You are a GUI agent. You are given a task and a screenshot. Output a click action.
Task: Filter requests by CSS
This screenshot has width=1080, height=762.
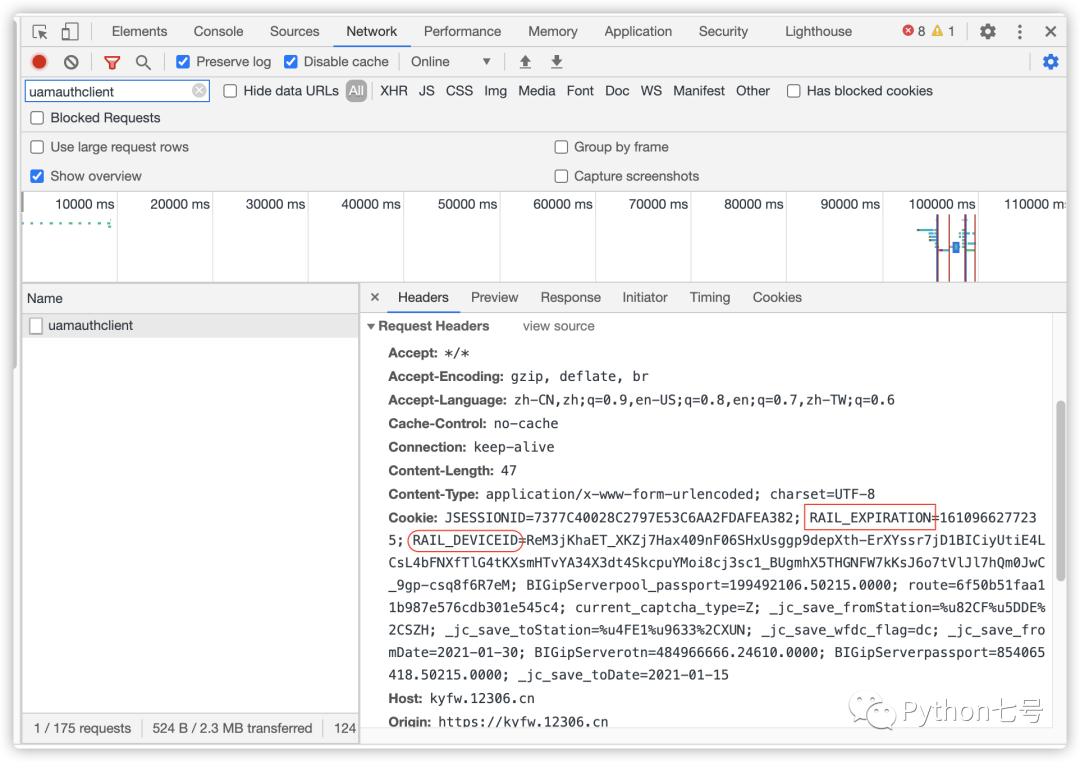point(459,91)
